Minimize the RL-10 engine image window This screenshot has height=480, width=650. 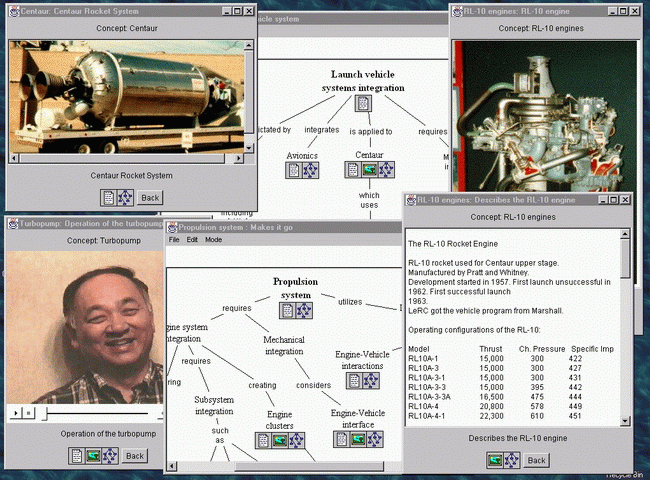[x=612, y=11]
